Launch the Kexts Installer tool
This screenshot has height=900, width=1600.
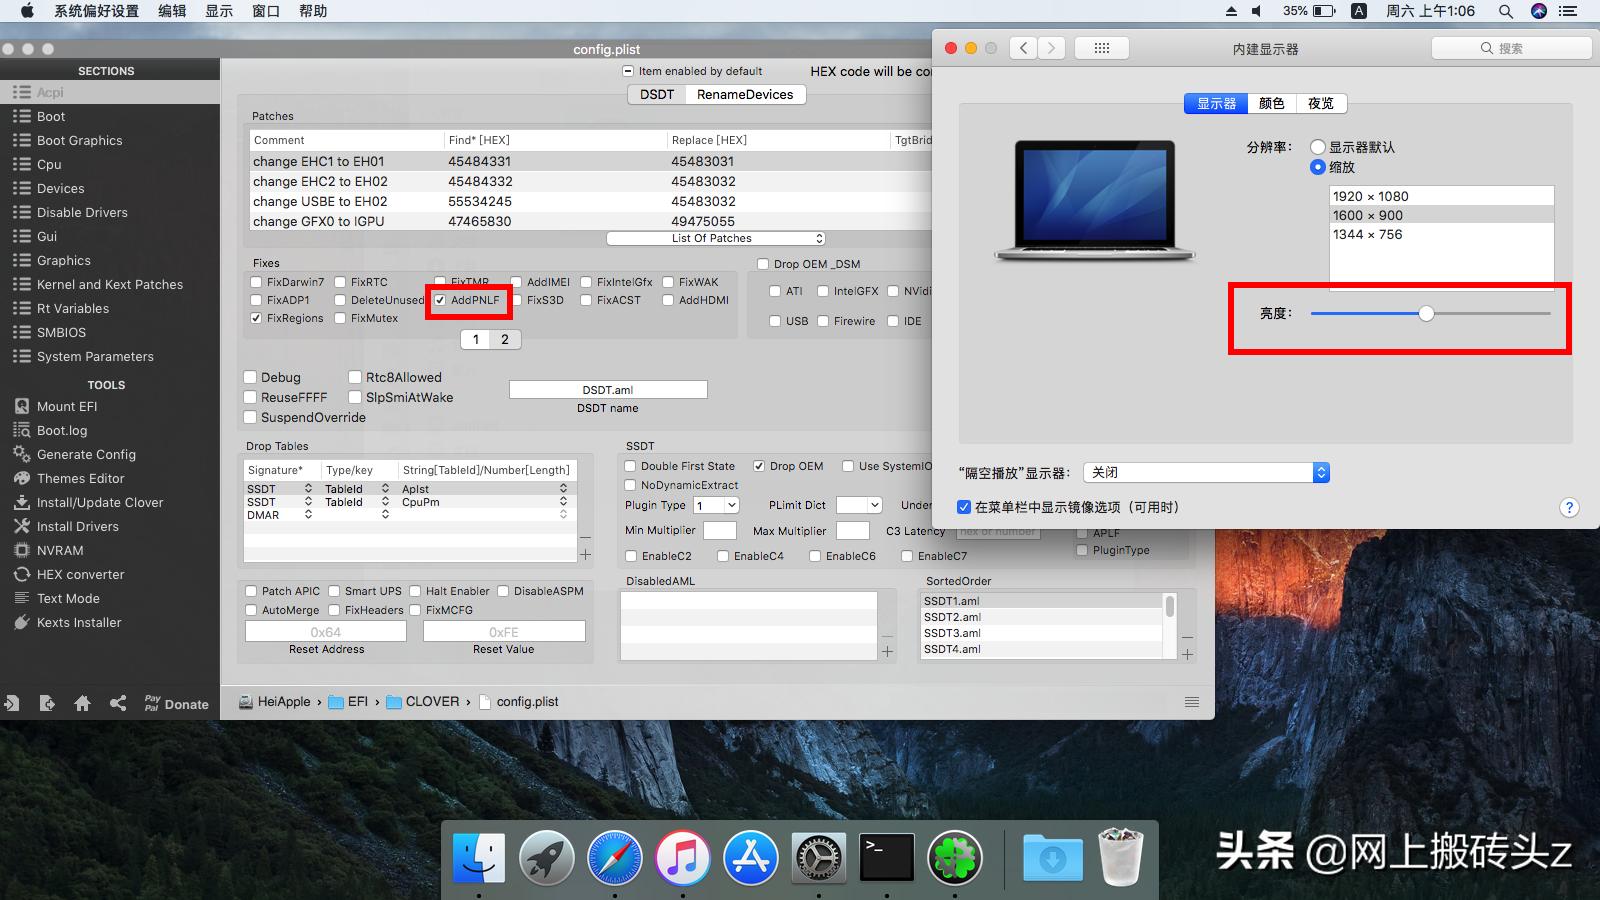78,622
